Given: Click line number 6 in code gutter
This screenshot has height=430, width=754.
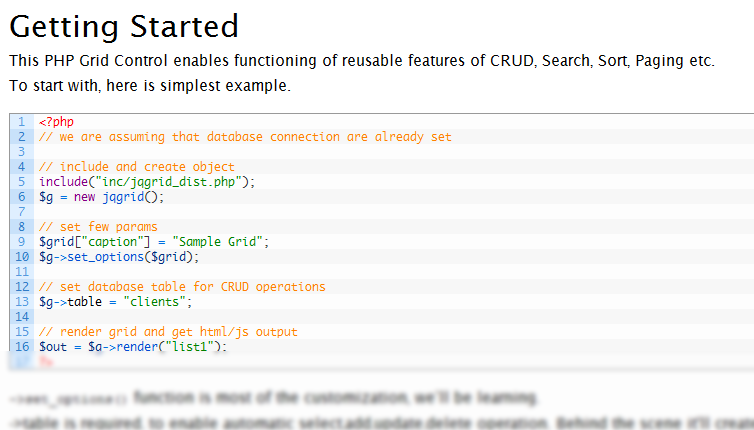Looking at the screenshot, I should [21, 197].
